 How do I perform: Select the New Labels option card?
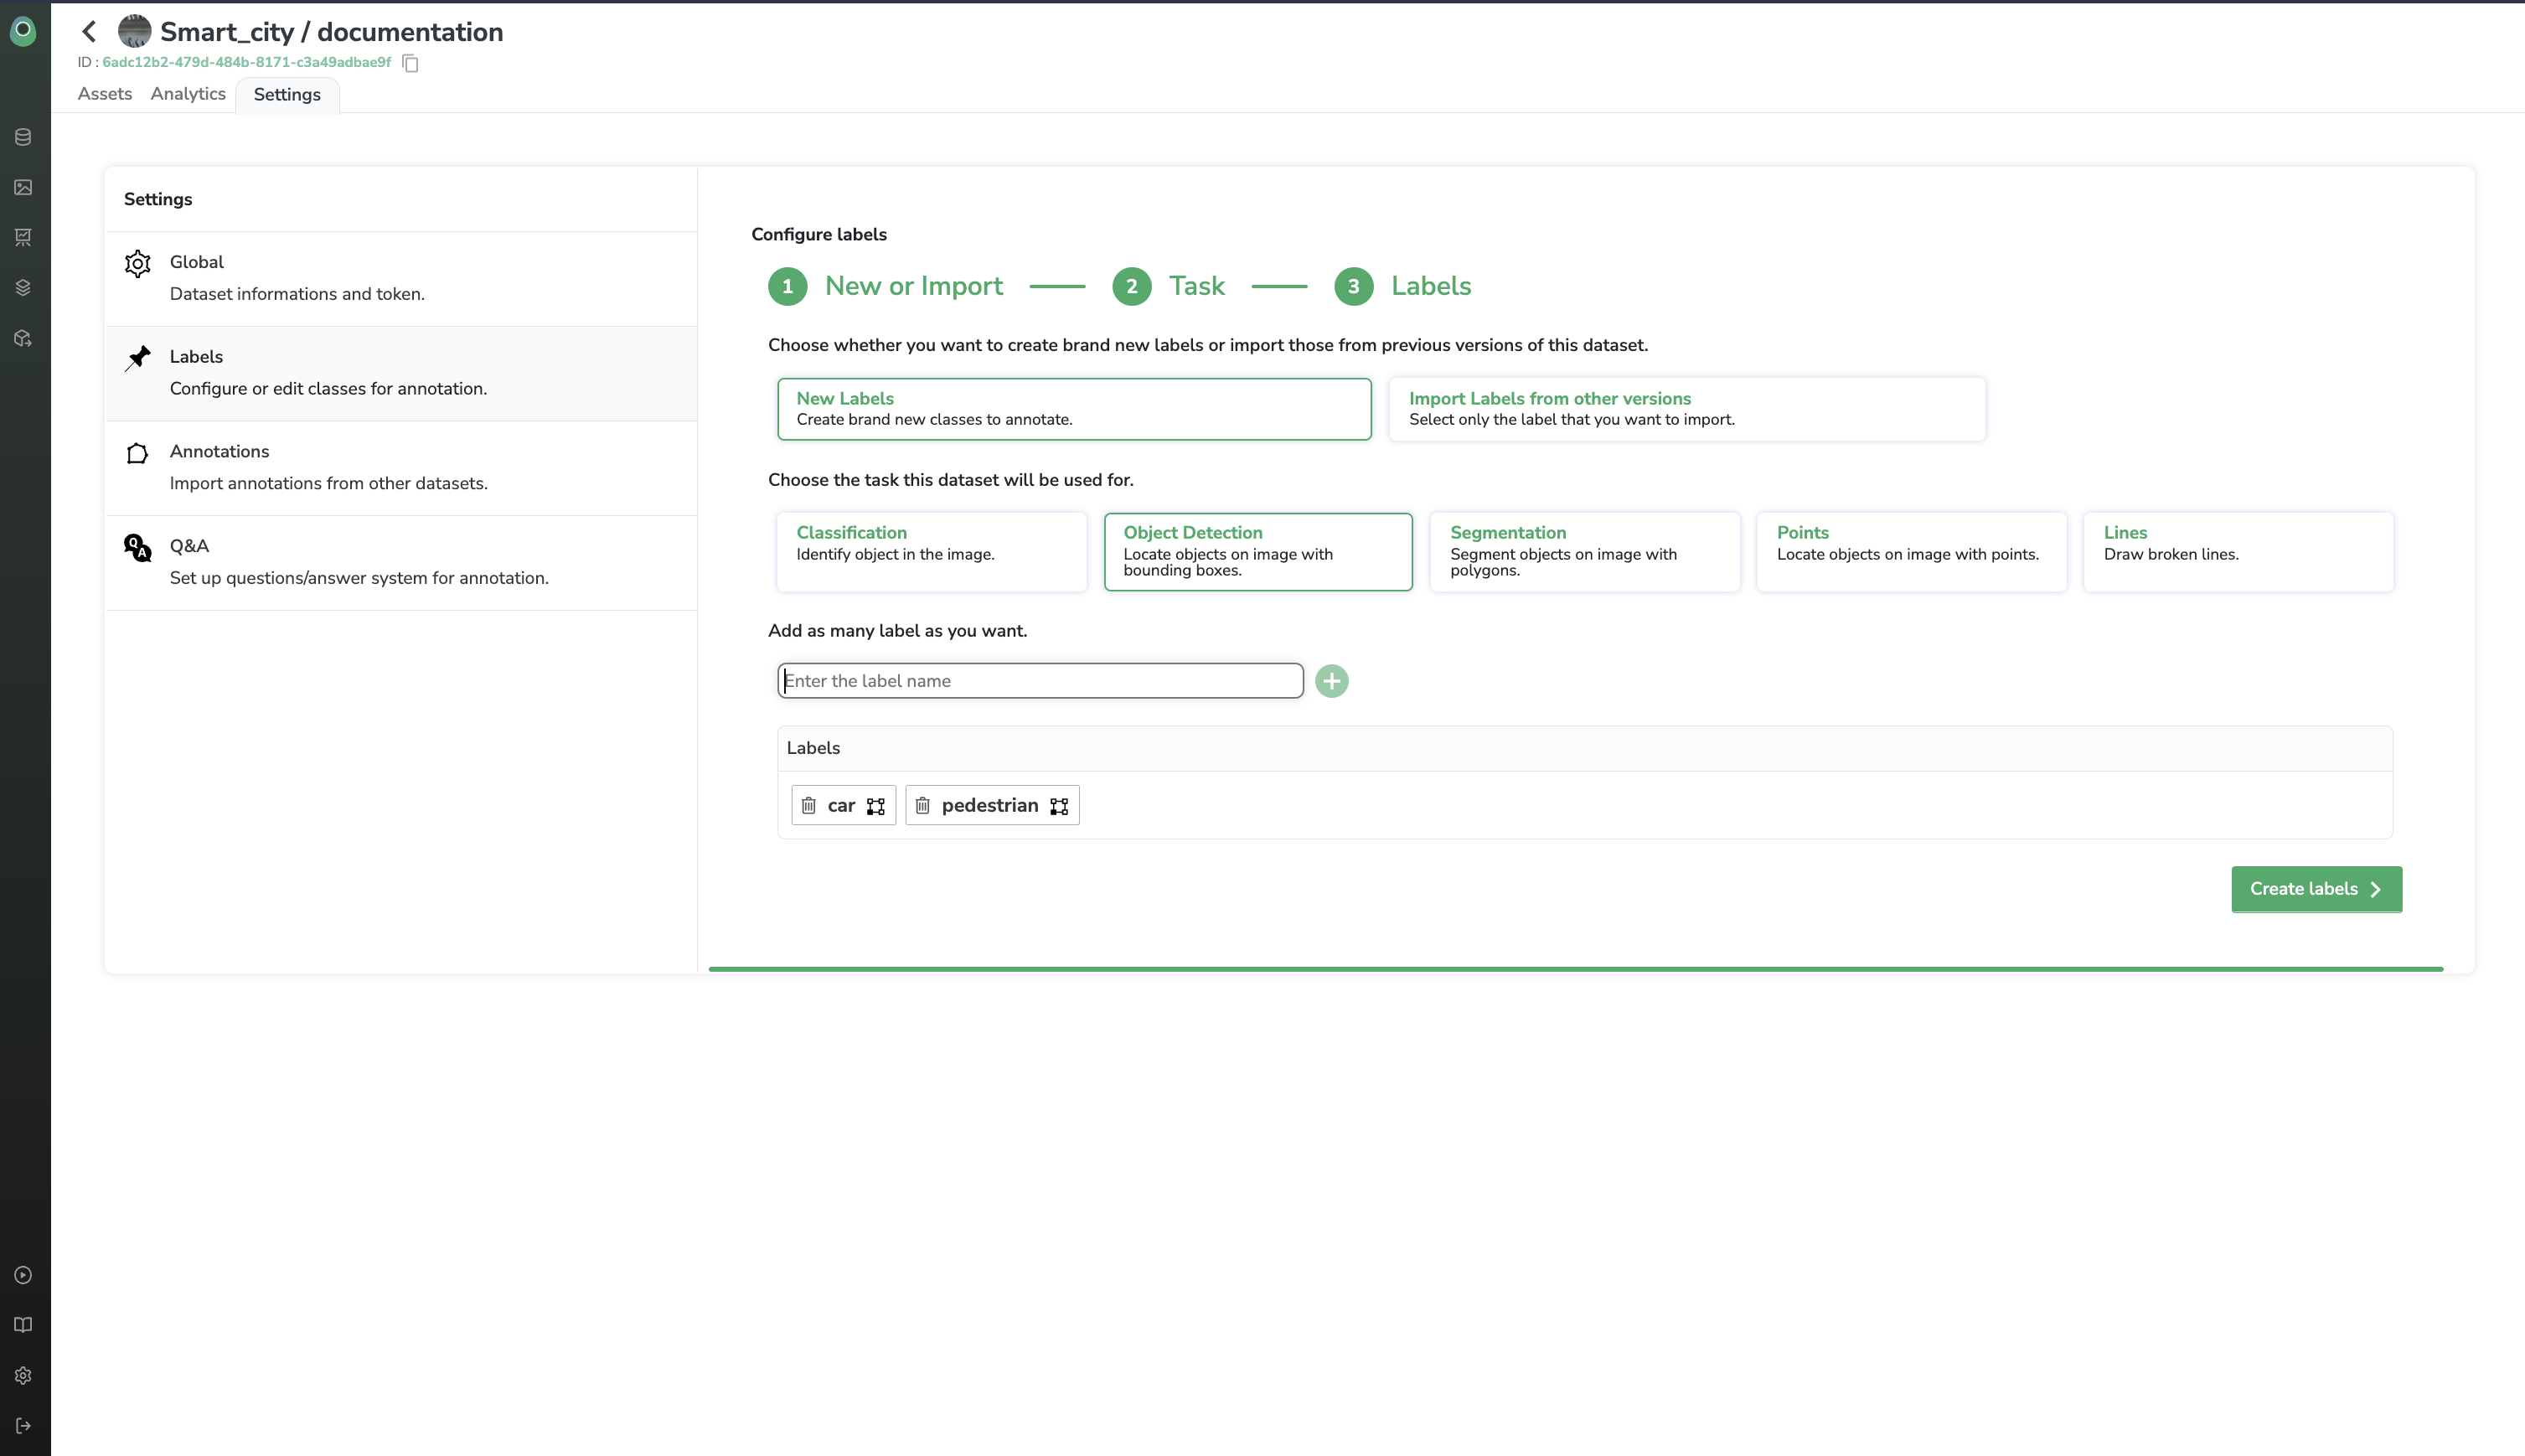click(x=1074, y=409)
